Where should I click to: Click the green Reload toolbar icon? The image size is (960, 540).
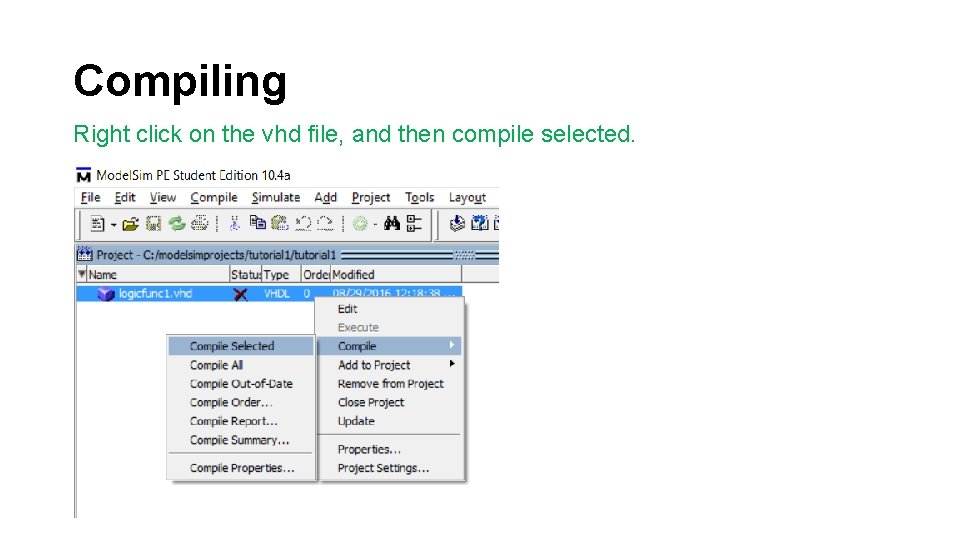point(177,223)
